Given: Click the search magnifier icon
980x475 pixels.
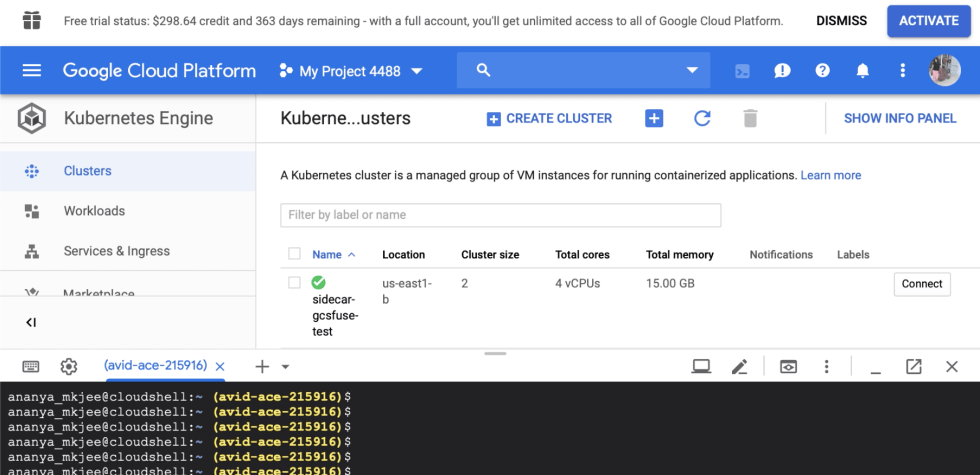Looking at the screenshot, I should point(483,70).
